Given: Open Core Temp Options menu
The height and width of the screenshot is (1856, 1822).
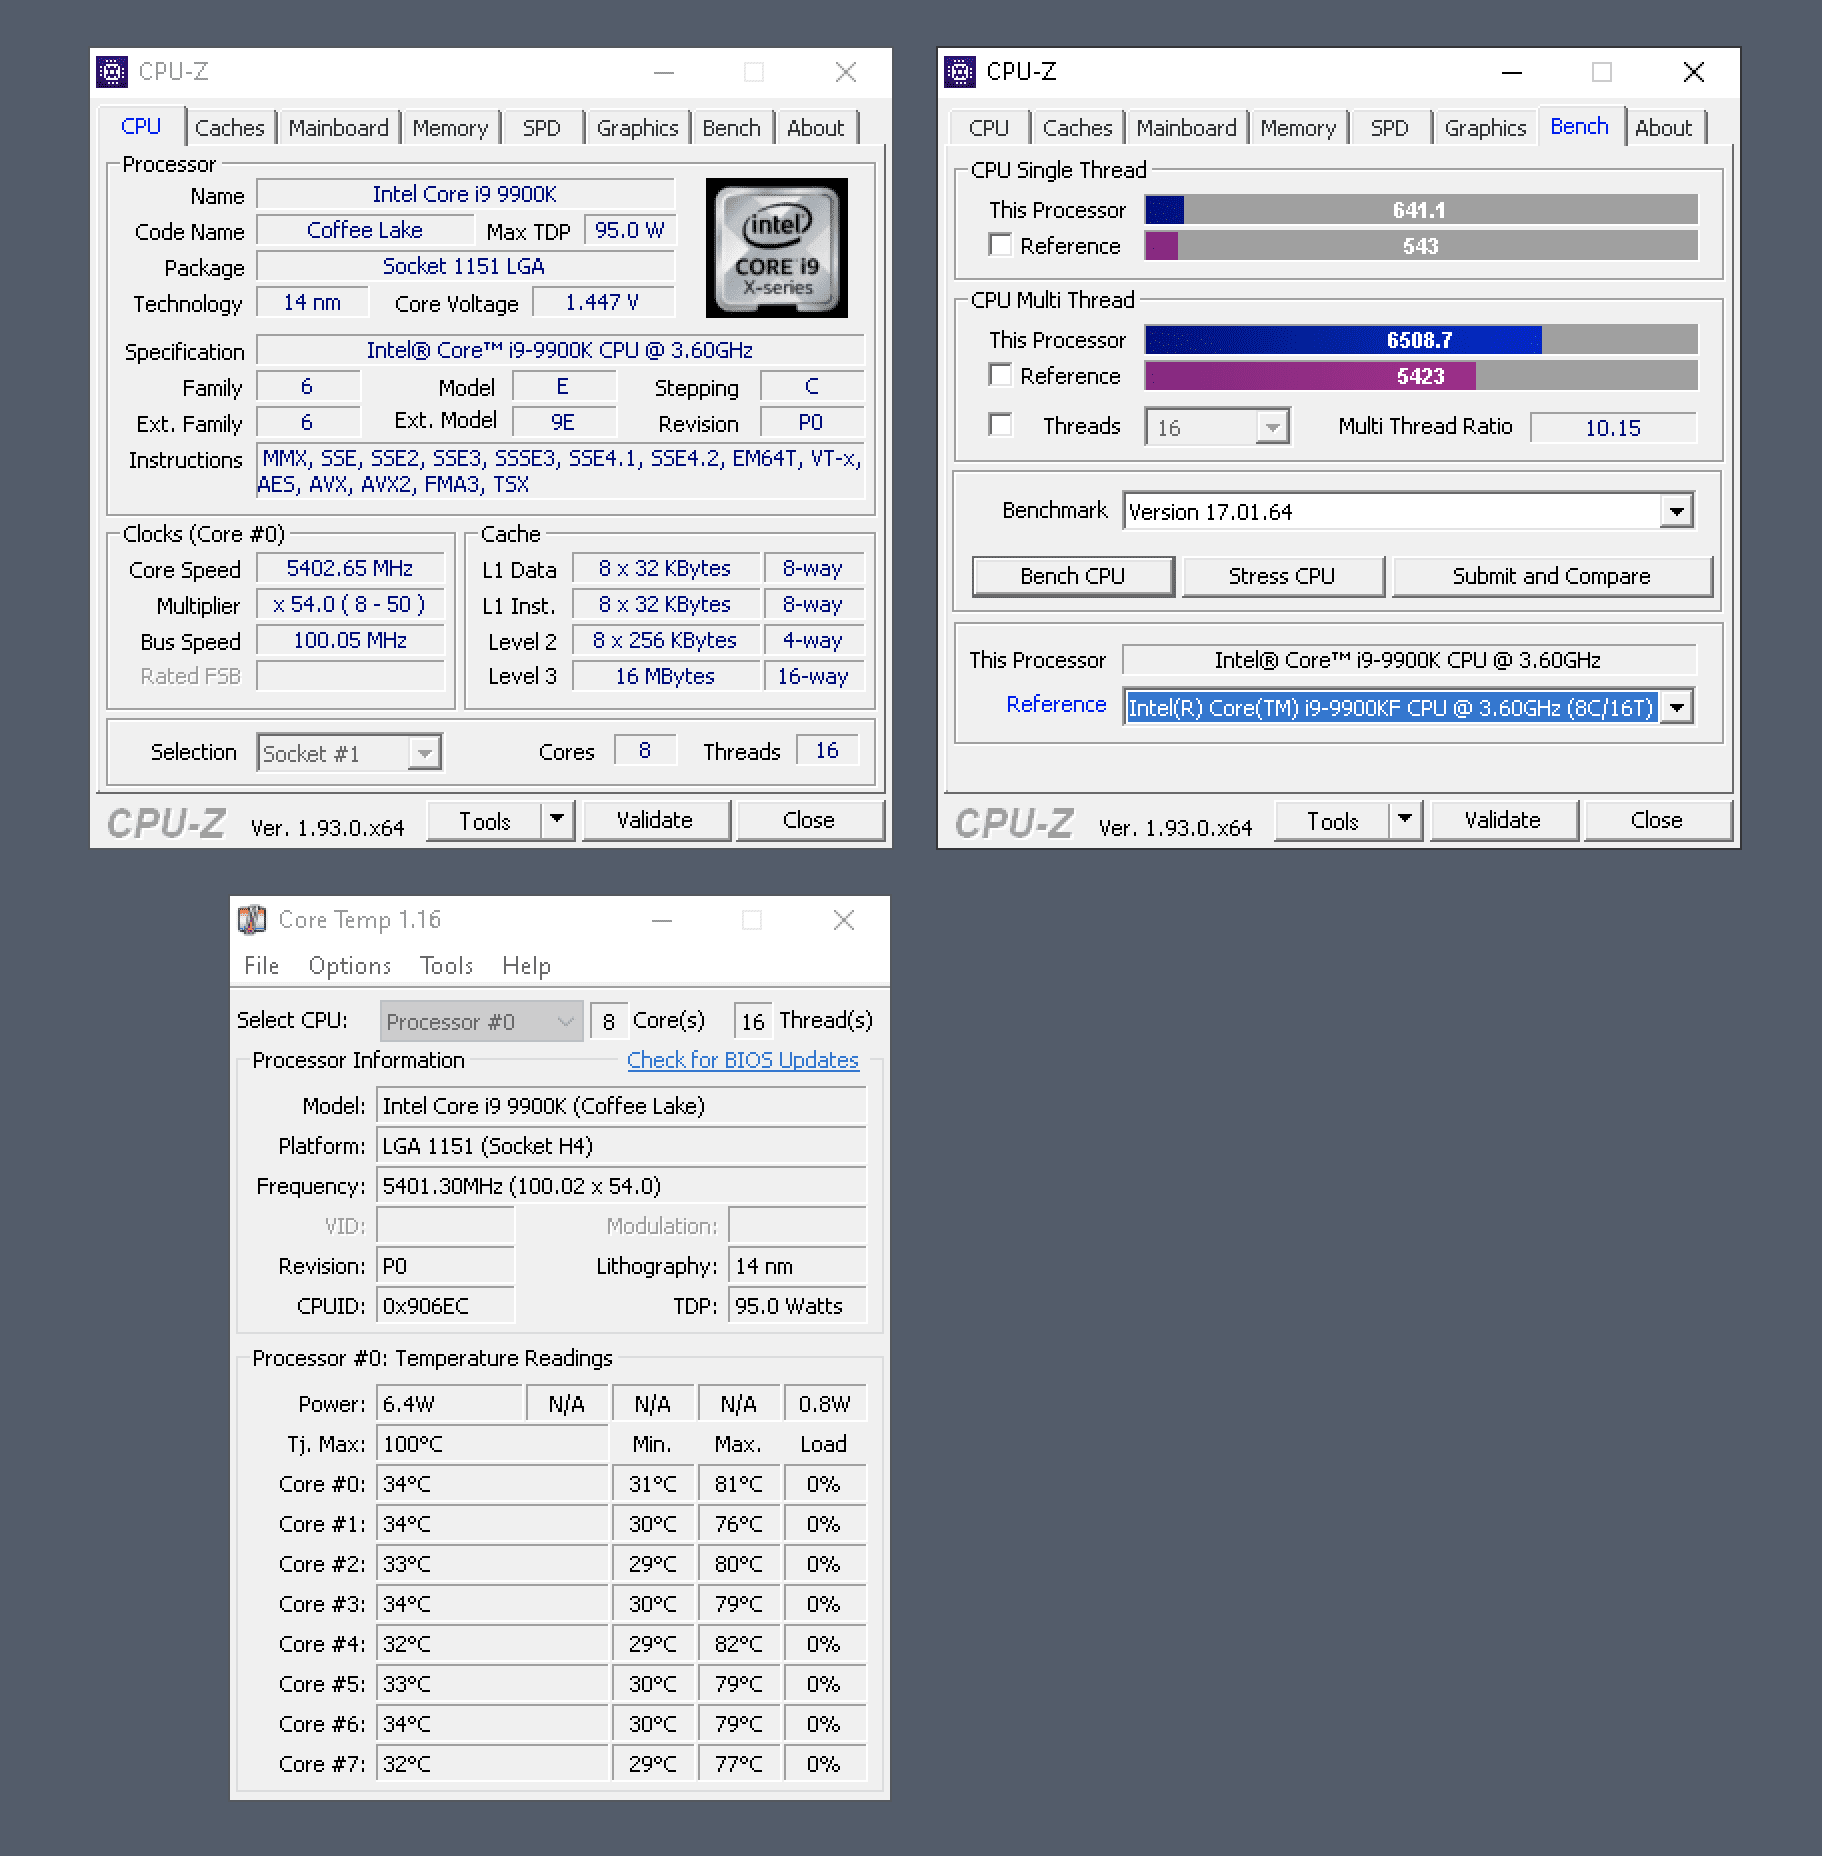Looking at the screenshot, I should [x=349, y=965].
